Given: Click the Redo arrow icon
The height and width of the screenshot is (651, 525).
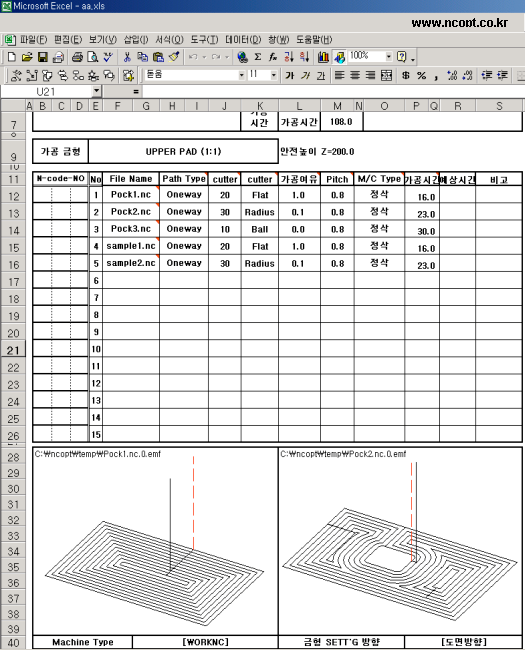Looking at the screenshot, I should (216, 57).
